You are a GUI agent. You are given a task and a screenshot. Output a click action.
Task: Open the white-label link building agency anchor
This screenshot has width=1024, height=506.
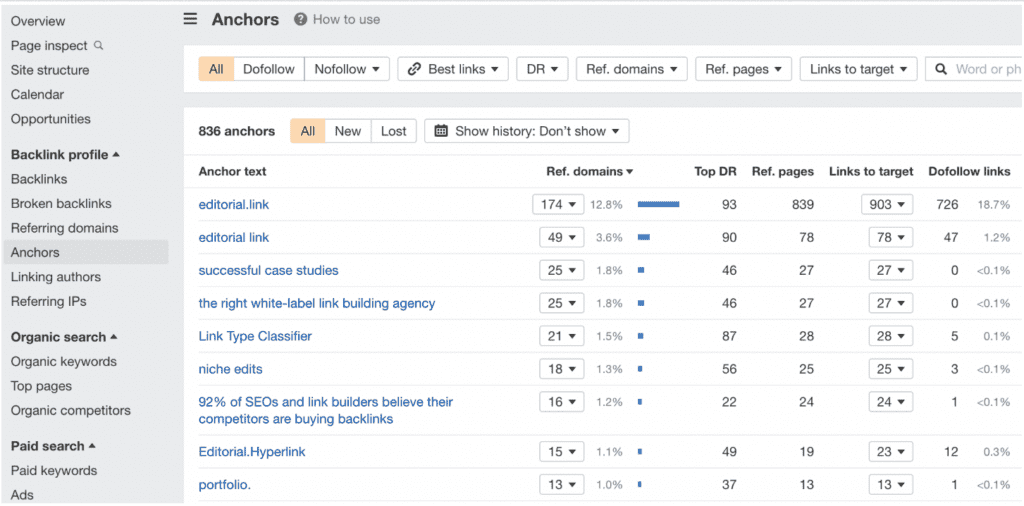click(317, 304)
